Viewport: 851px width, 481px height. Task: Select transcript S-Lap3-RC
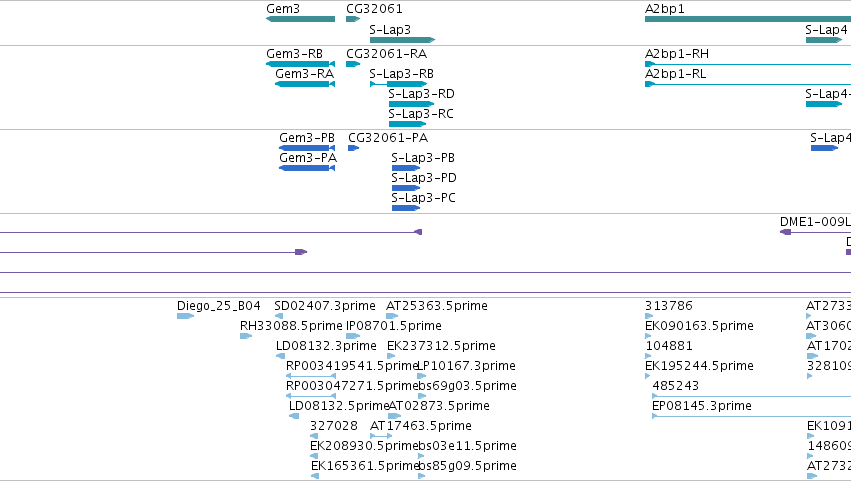[x=421, y=114]
